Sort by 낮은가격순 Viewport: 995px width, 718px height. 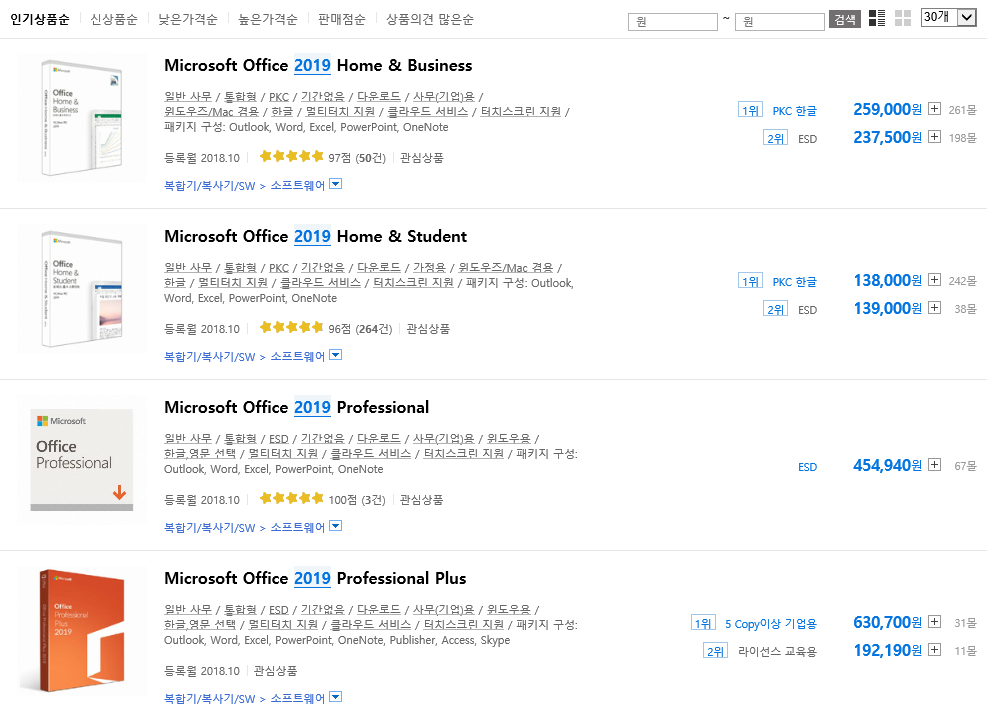click(x=187, y=19)
